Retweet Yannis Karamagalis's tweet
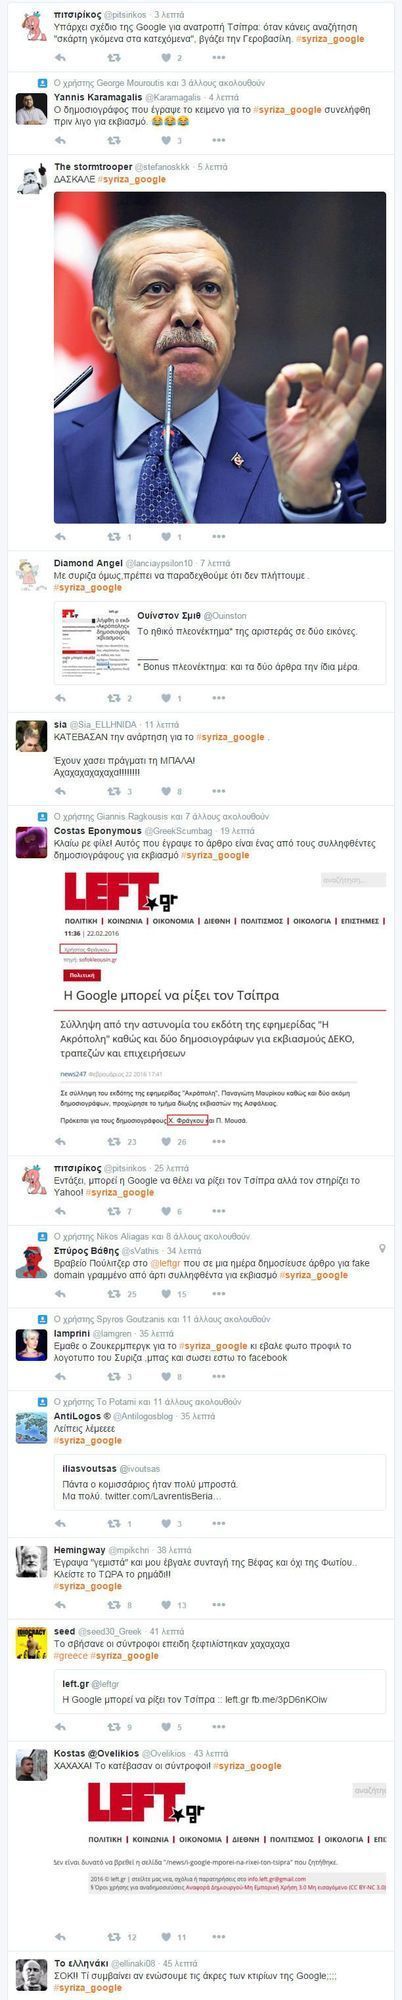The width and height of the screenshot is (402, 2000). click(114, 139)
